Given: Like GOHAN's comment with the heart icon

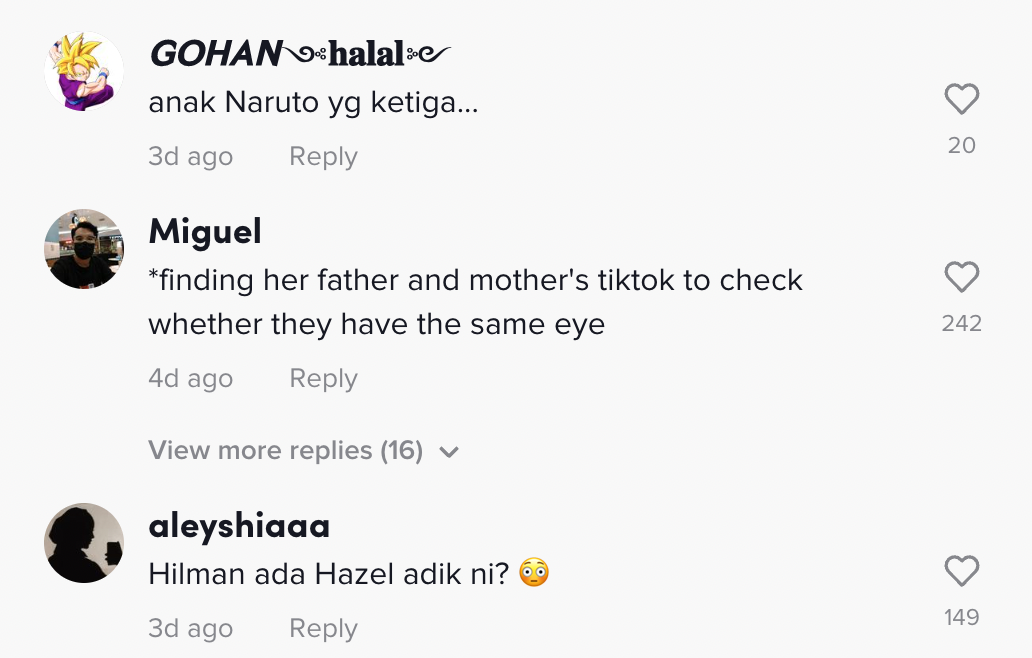Looking at the screenshot, I should click(961, 100).
